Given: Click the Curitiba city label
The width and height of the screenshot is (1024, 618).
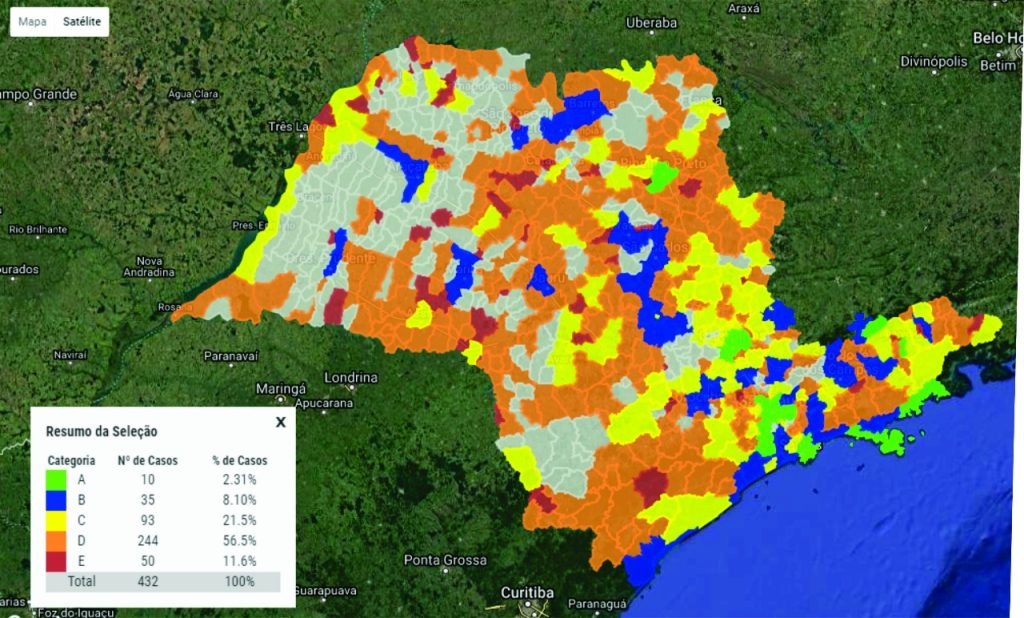Looking at the screenshot, I should click(527, 593).
